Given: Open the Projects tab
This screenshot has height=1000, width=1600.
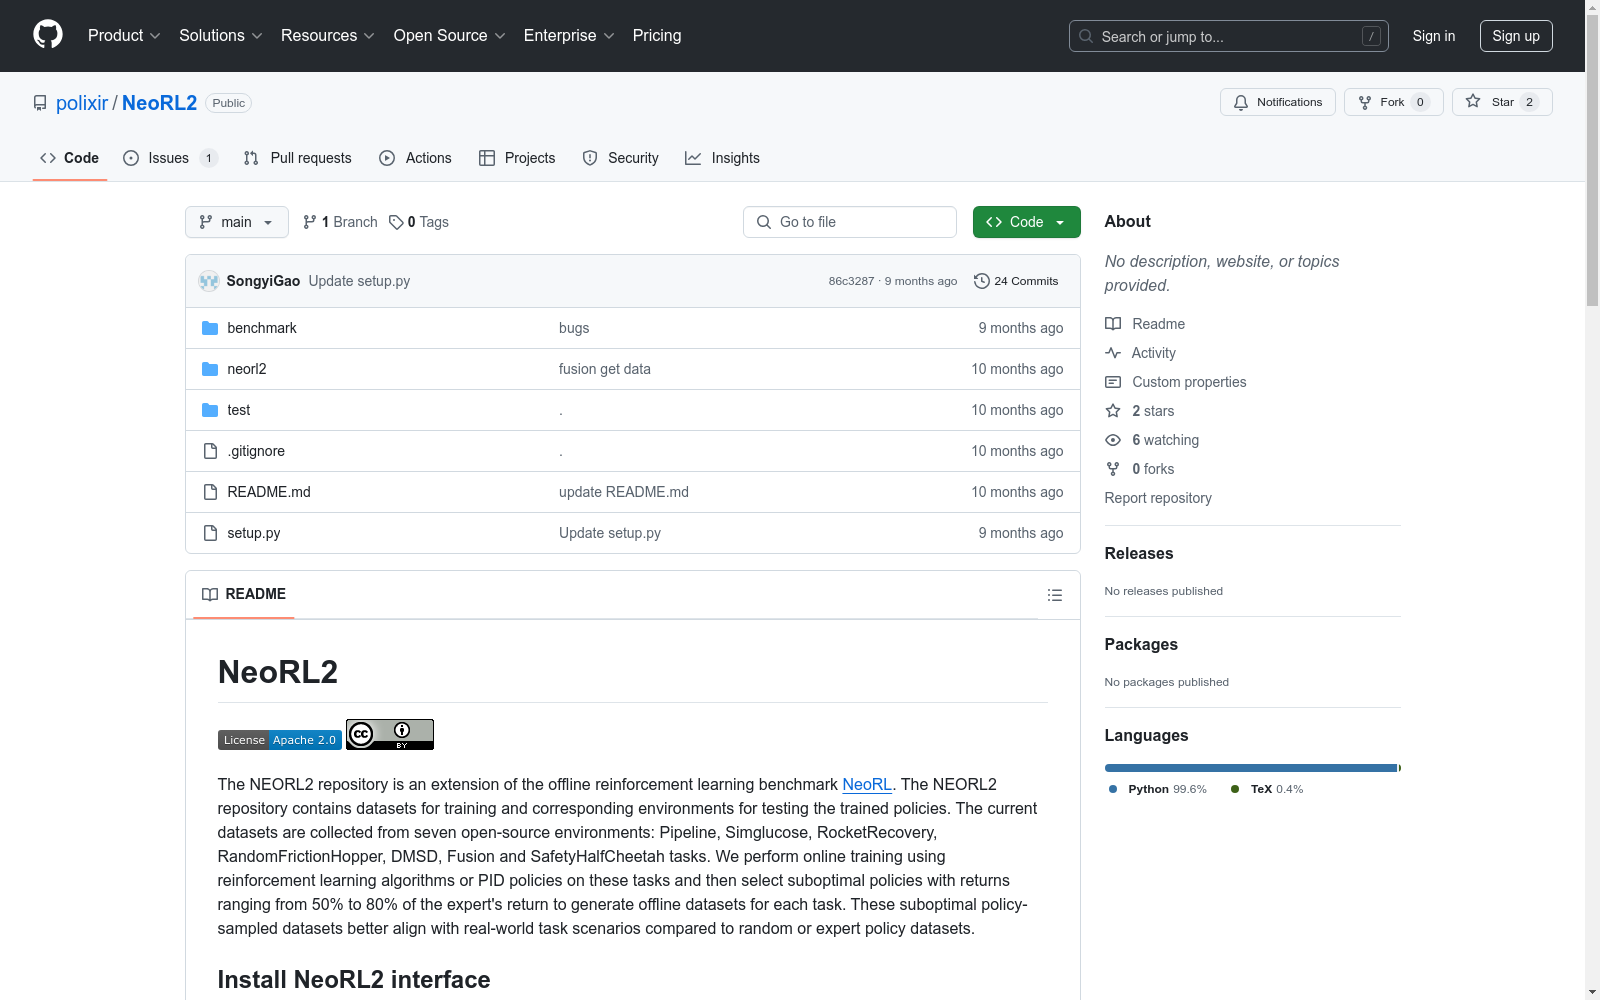Looking at the screenshot, I should pyautogui.click(x=517, y=158).
